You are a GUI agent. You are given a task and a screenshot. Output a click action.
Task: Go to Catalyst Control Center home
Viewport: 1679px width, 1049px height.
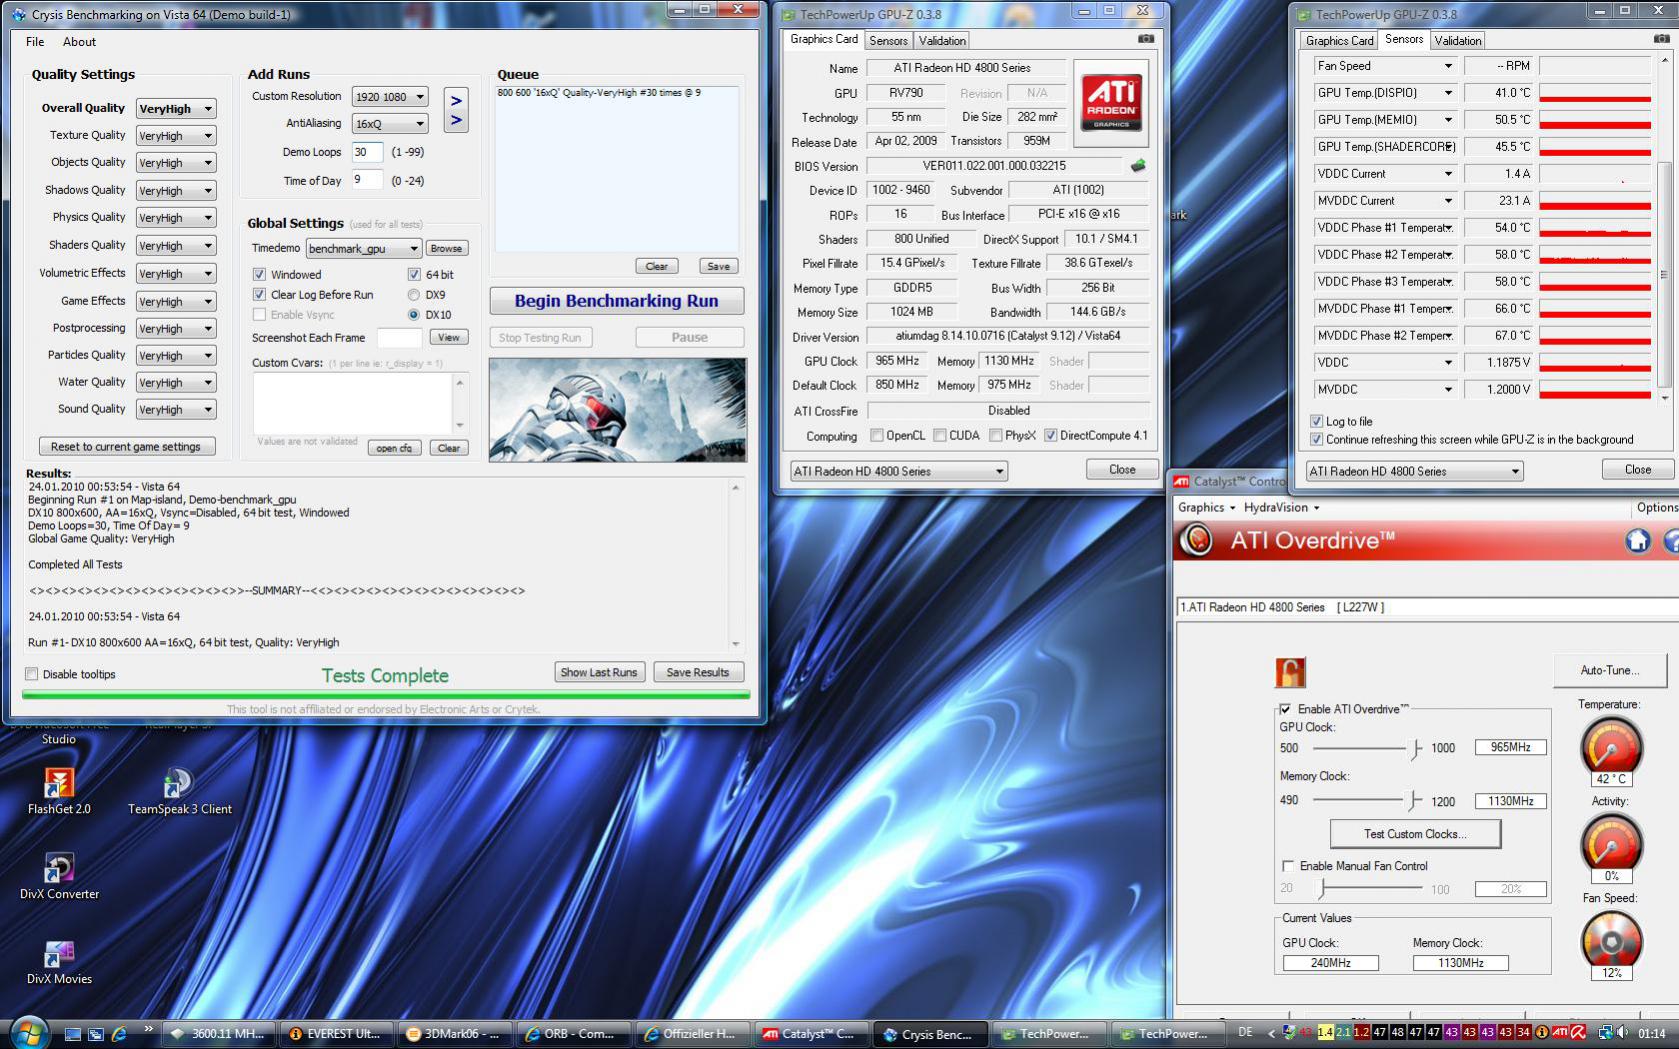[x=1637, y=541]
